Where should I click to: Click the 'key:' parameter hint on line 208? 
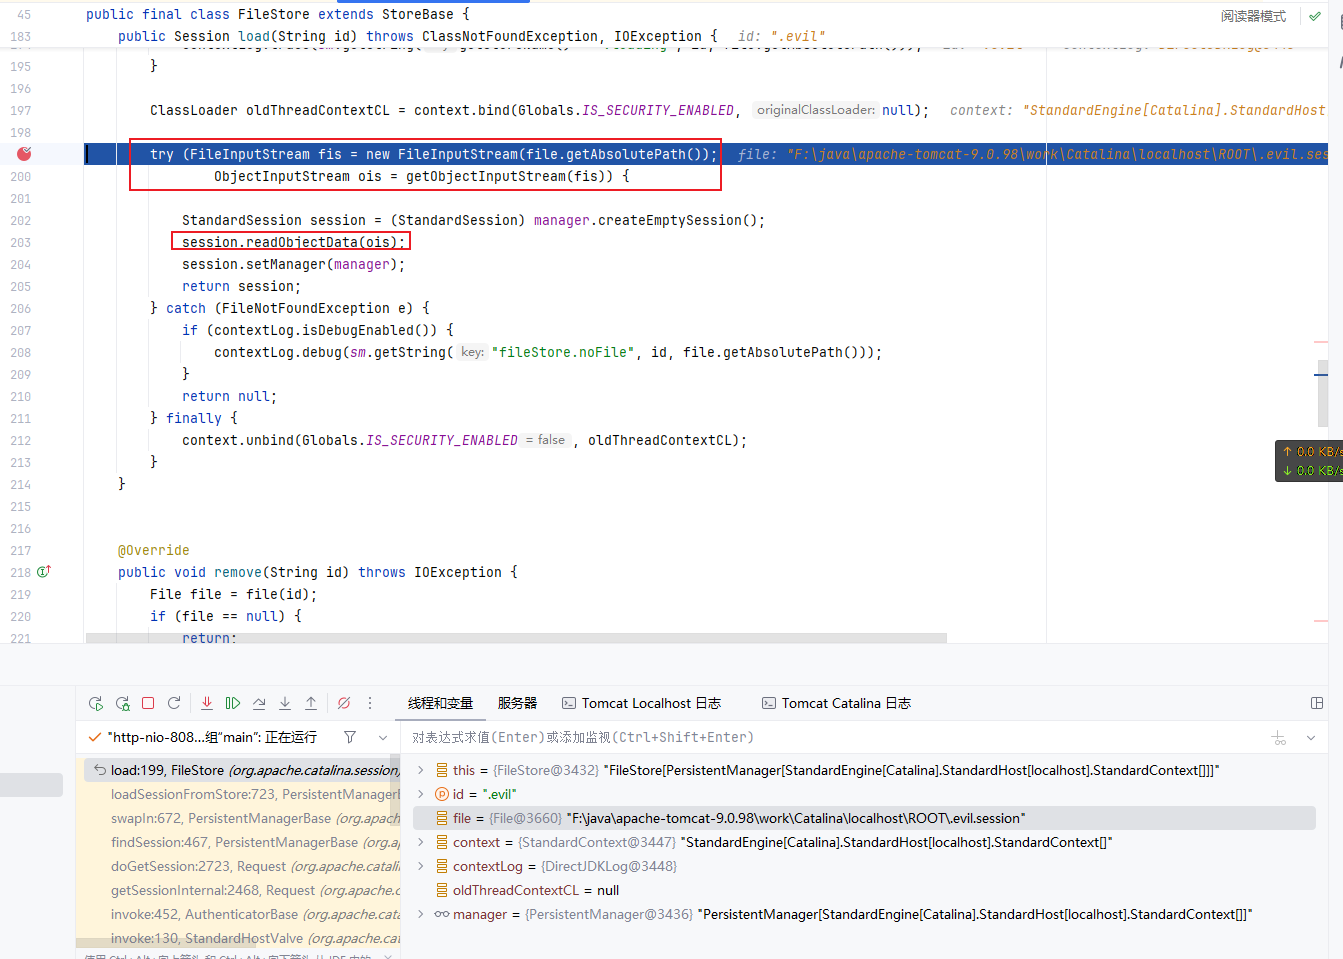(x=473, y=352)
